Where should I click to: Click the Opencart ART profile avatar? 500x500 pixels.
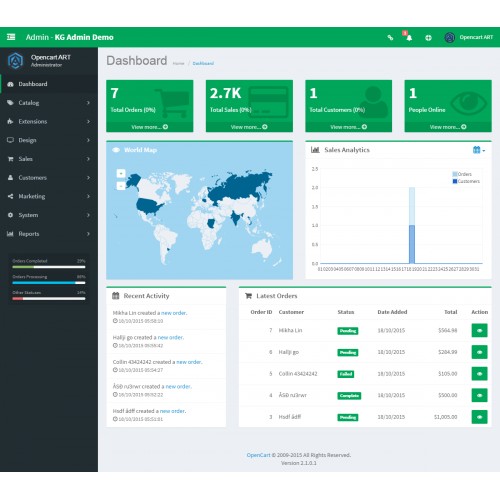pos(450,37)
